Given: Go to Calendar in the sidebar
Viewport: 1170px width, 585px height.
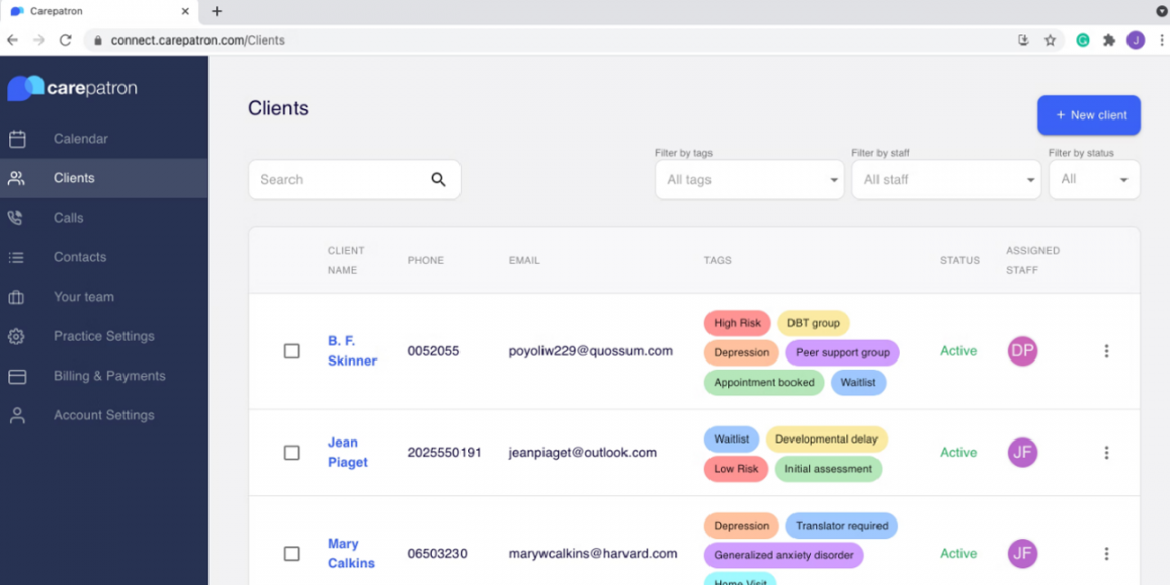Looking at the screenshot, I should click(x=80, y=139).
